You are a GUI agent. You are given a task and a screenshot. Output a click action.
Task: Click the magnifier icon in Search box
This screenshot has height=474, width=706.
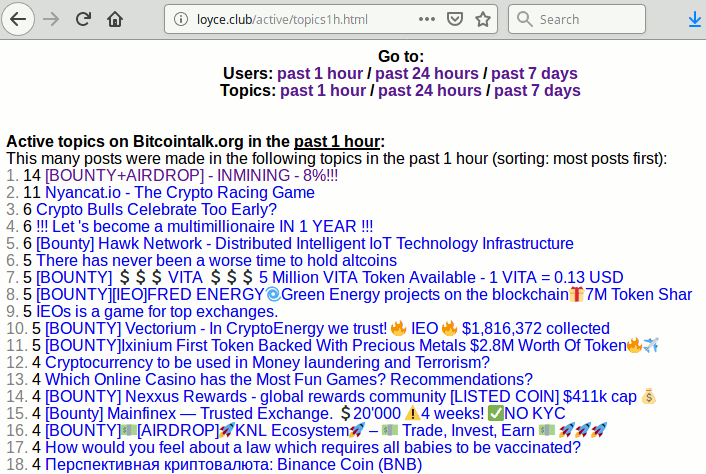coord(525,19)
